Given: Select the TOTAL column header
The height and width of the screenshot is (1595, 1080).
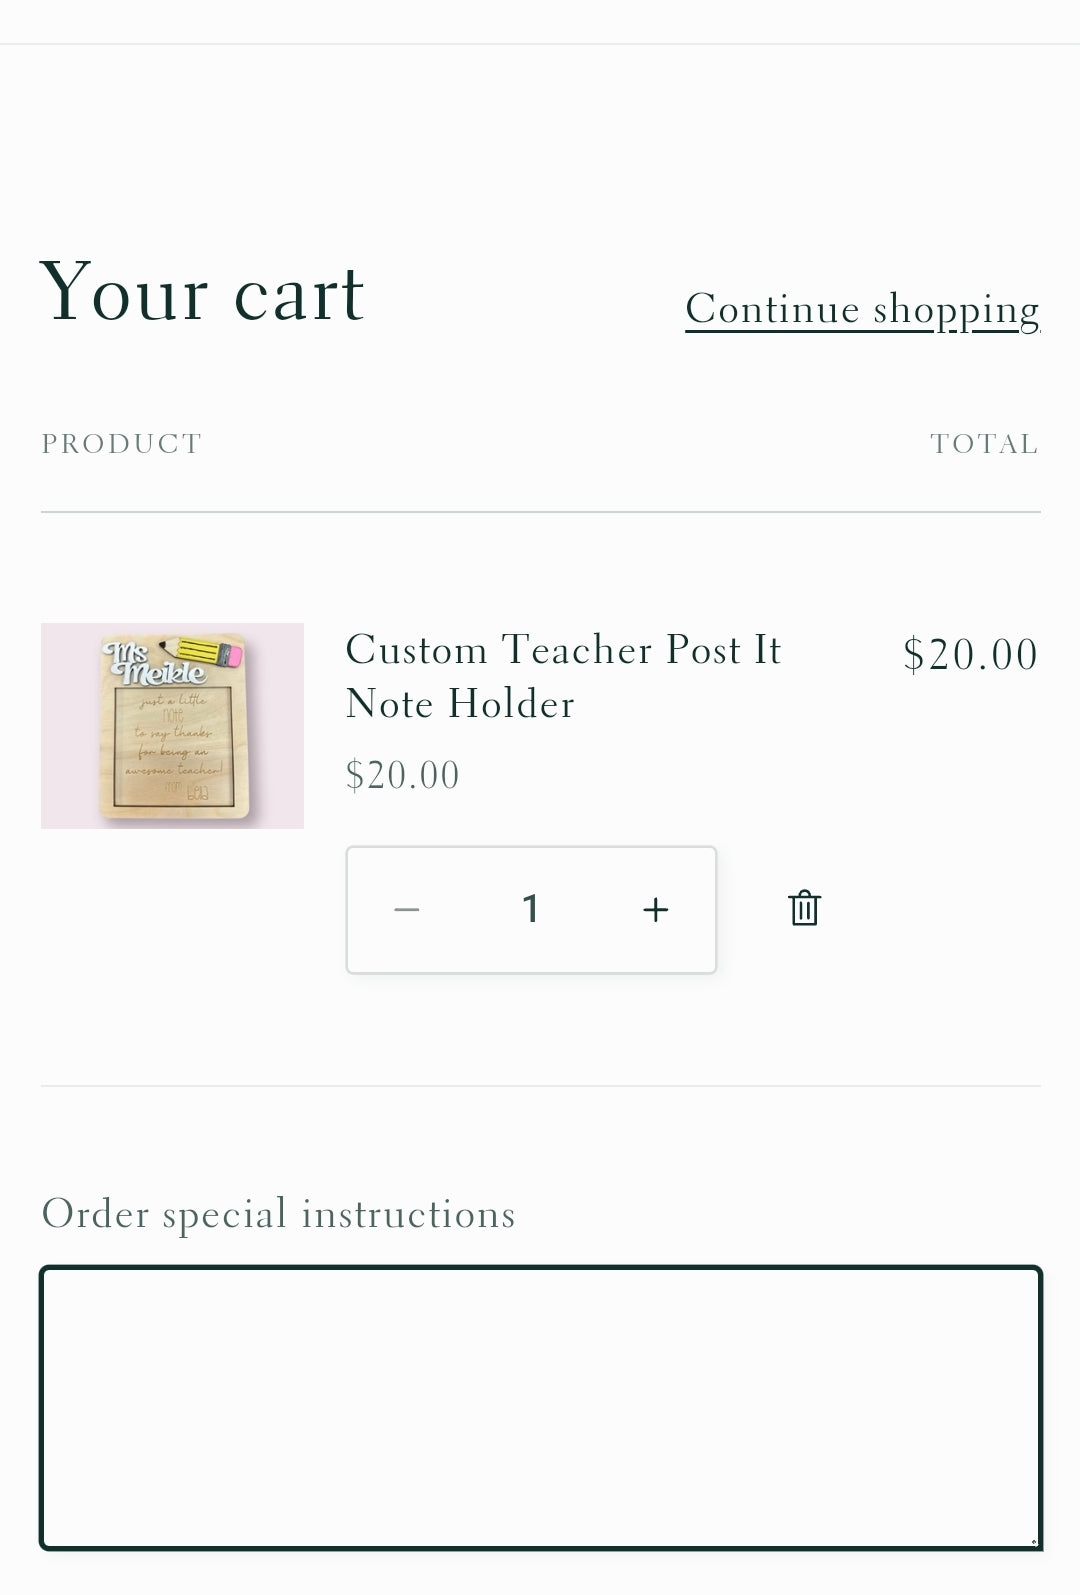Looking at the screenshot, I should [x=984, y=443].
